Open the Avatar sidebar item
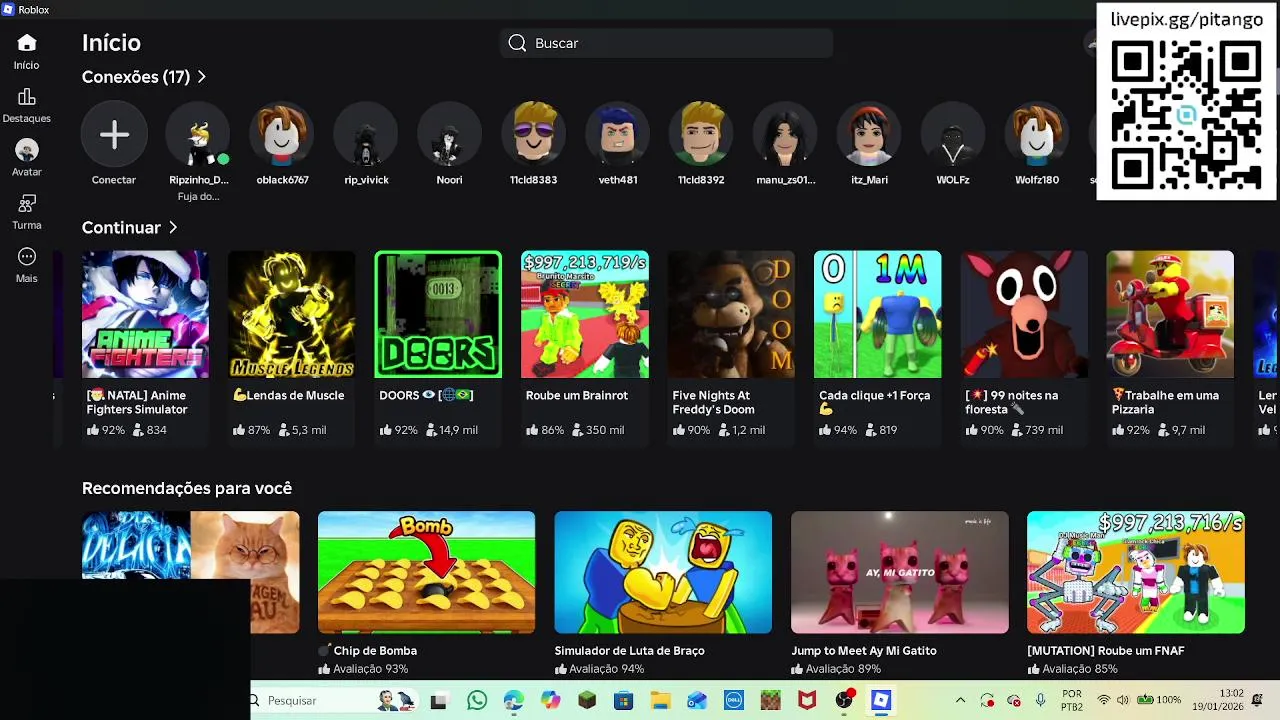The width and height of the screenshot is (1280, 720). (x=27, y=150)
